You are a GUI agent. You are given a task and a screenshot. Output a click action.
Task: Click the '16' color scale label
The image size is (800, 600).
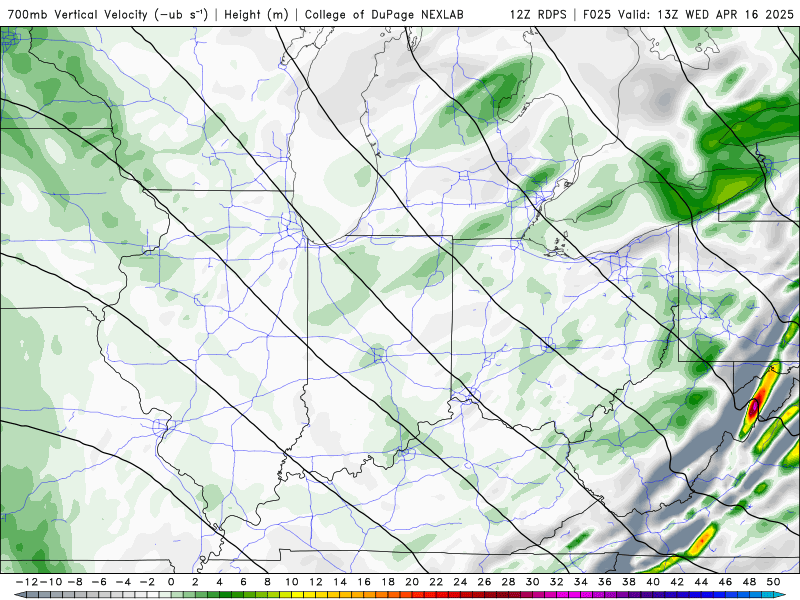click(364, 582)
